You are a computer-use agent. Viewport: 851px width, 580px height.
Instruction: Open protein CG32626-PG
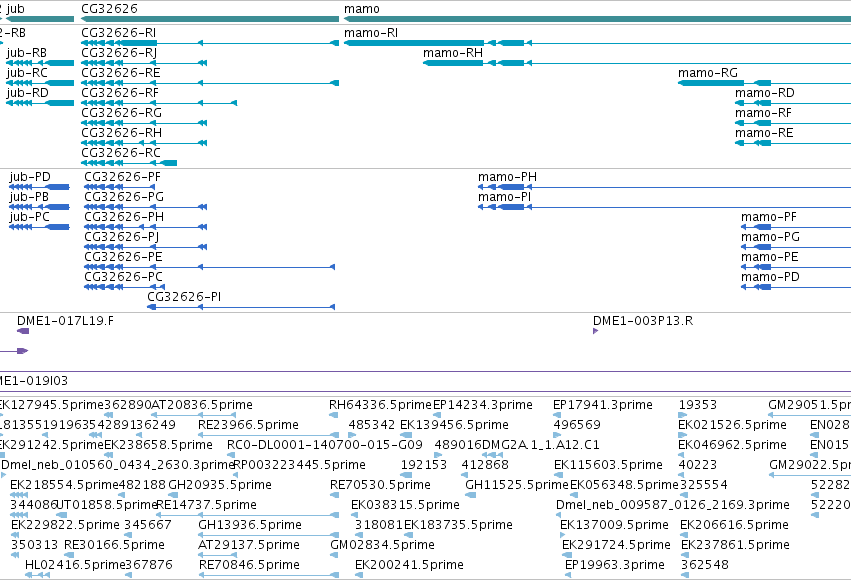124,197
